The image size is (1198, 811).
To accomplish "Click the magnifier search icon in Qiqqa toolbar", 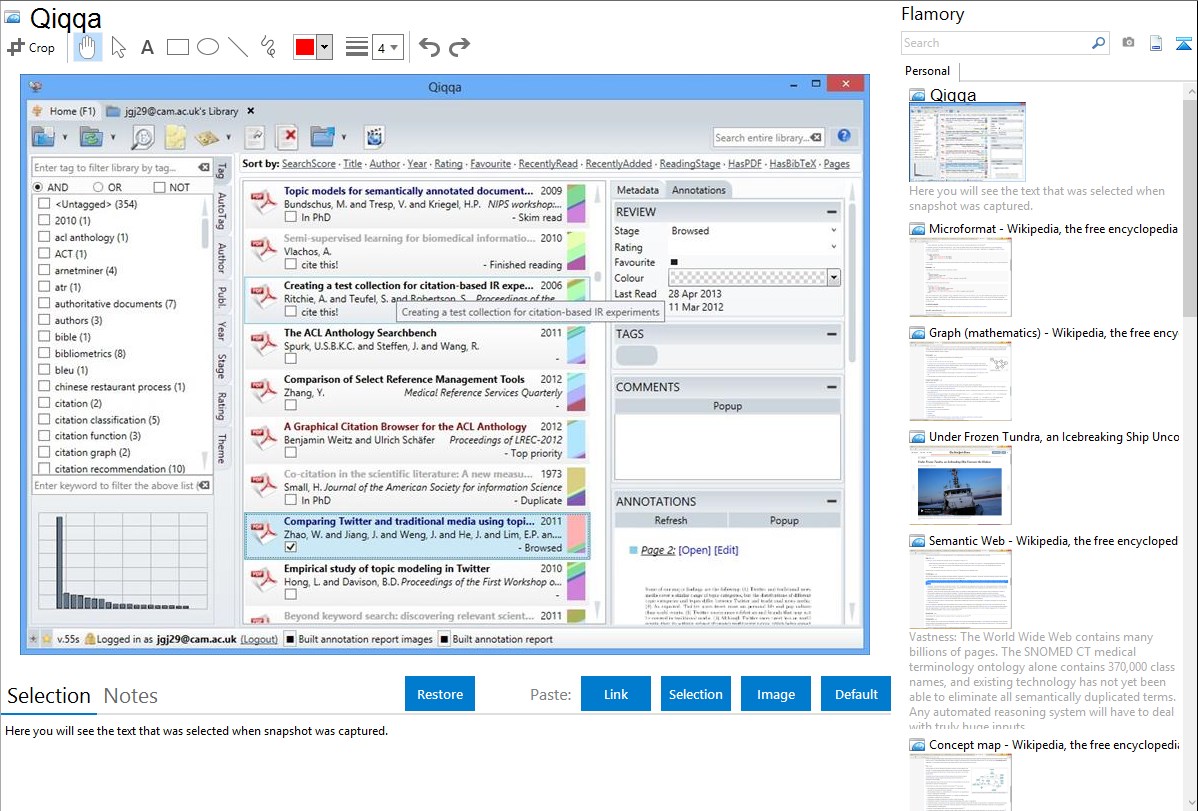I will coord(142,138).
